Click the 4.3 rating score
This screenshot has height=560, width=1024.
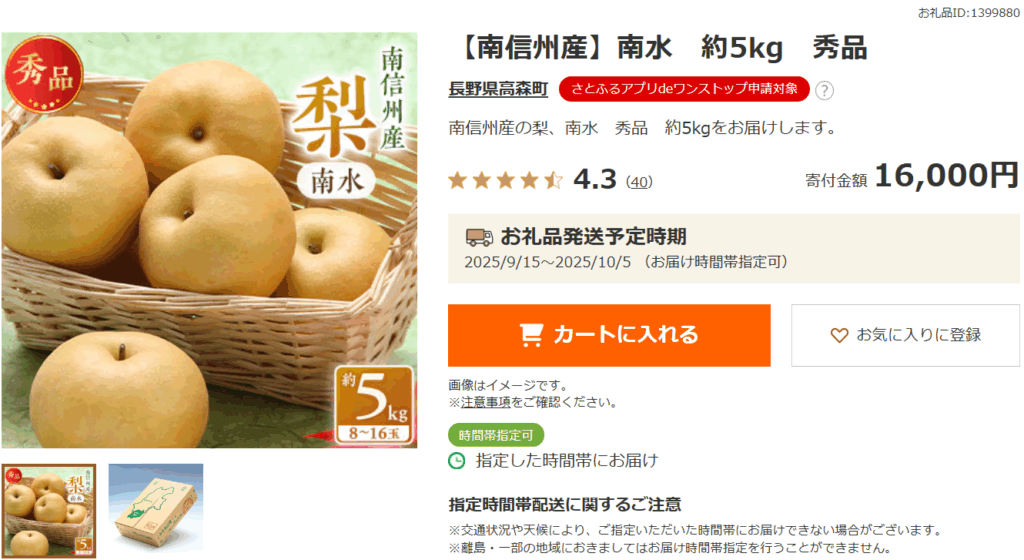pos(594,179)
